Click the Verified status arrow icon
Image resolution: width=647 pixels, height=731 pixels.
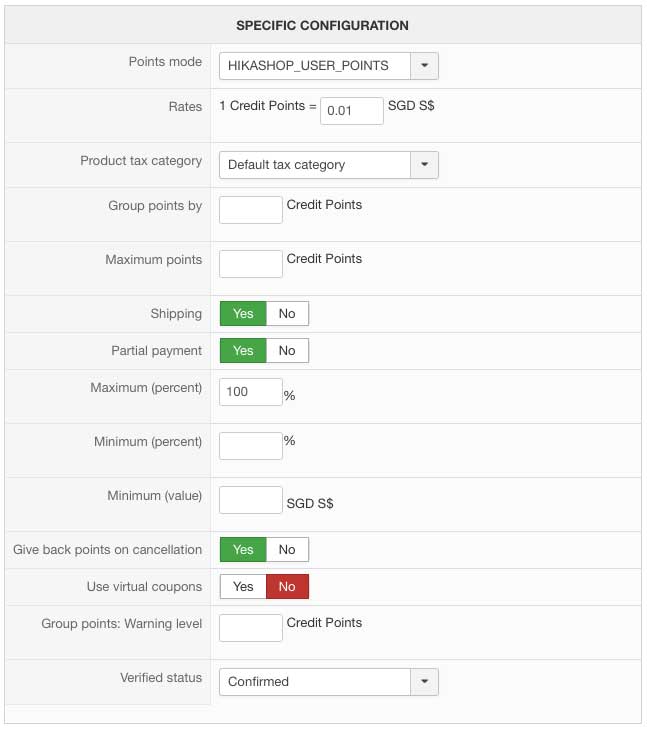[x=425, y=682]
